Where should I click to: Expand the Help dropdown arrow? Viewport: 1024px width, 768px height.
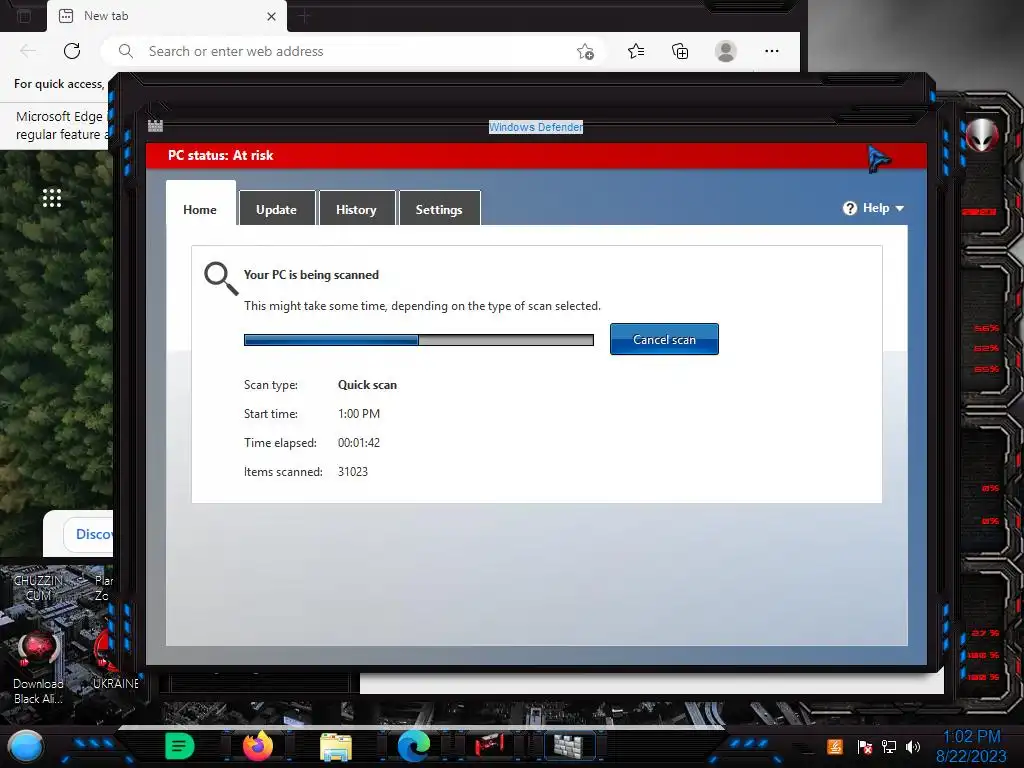[900, 208]
